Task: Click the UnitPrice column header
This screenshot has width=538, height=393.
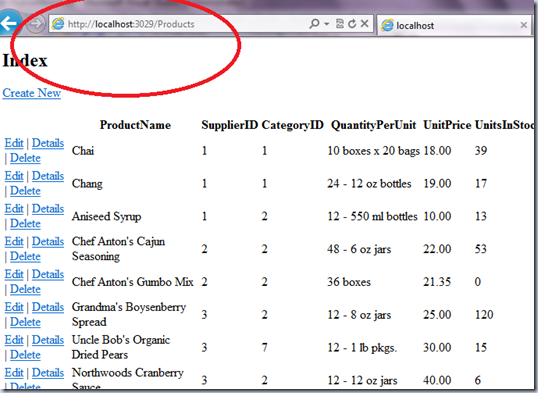Action: pos(447,125)
